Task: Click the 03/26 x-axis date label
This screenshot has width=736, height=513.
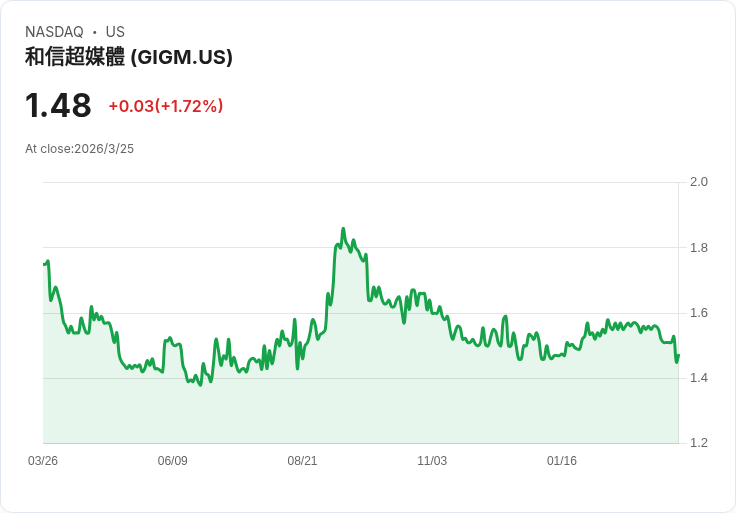Action: pyautogui.click(x=43, y=461)
